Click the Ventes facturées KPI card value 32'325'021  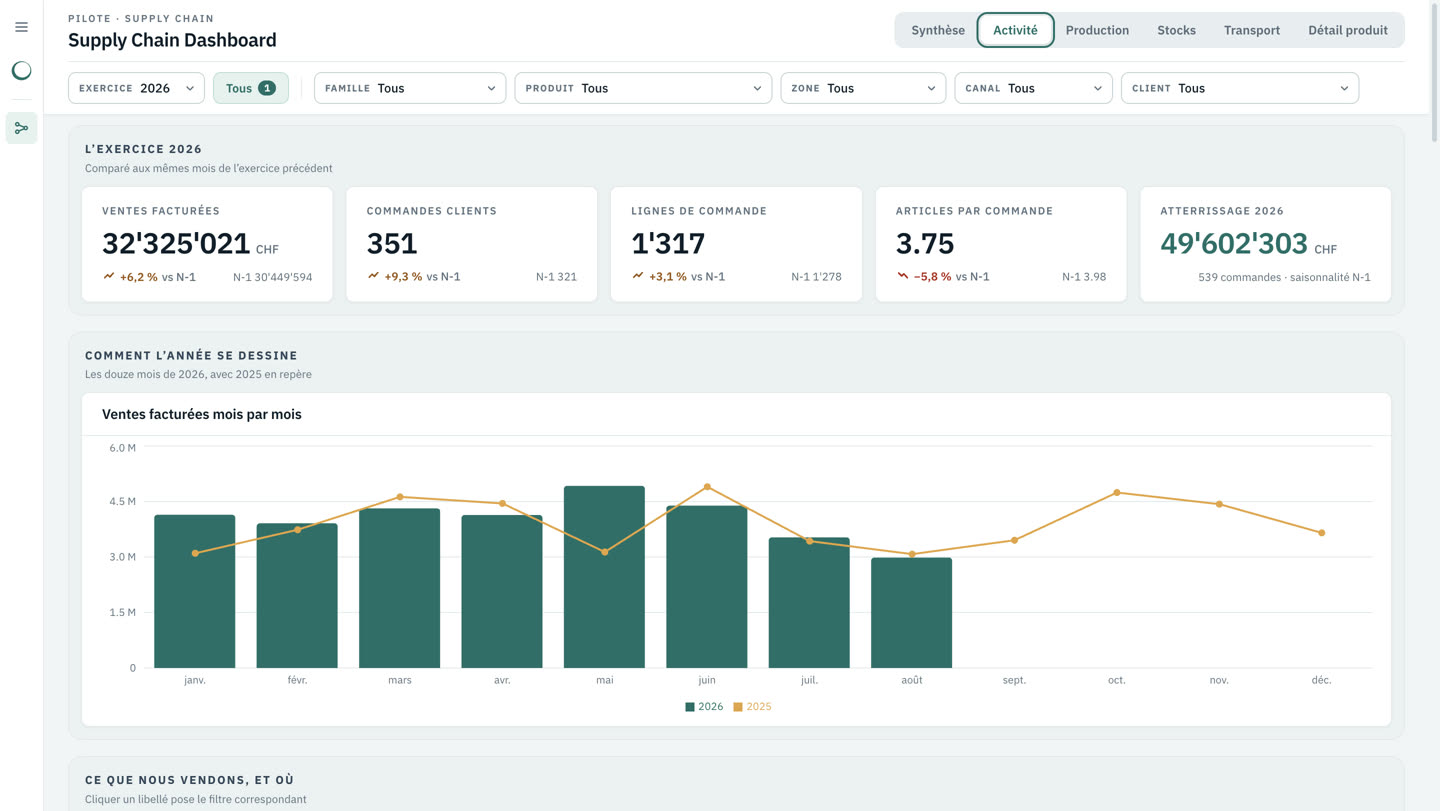click(176, 243)
